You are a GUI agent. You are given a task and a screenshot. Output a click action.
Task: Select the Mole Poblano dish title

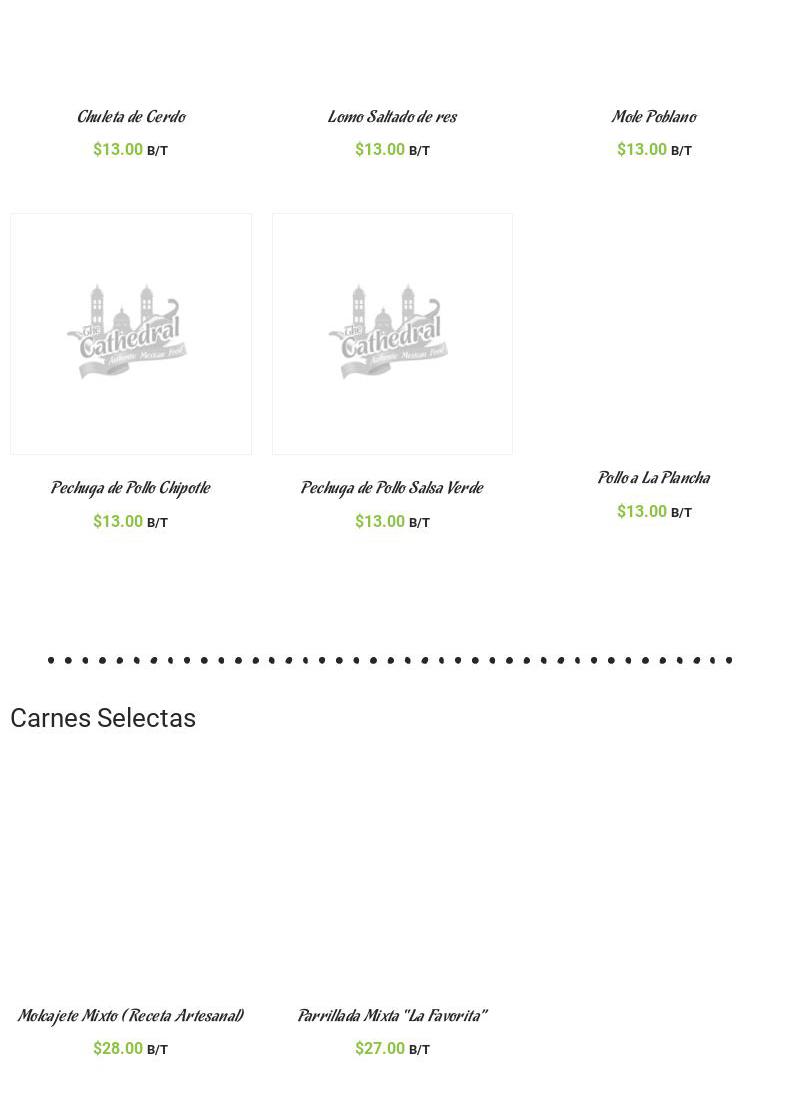tap(654, 117)
